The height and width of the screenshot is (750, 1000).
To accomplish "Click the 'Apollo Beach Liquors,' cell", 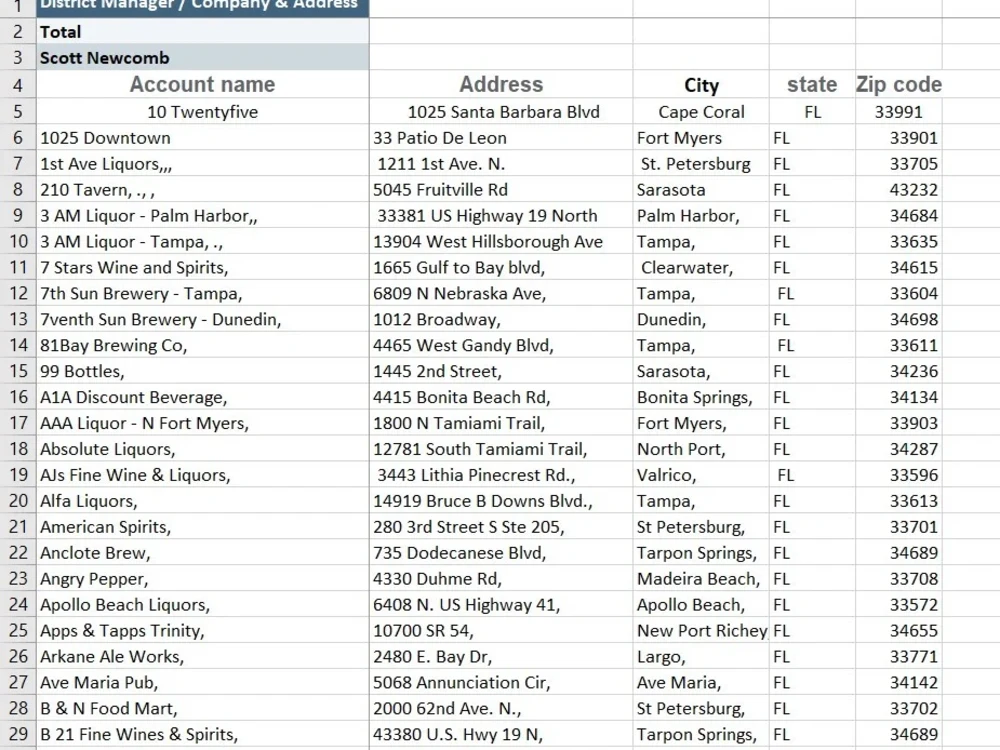I will [202, 605].
